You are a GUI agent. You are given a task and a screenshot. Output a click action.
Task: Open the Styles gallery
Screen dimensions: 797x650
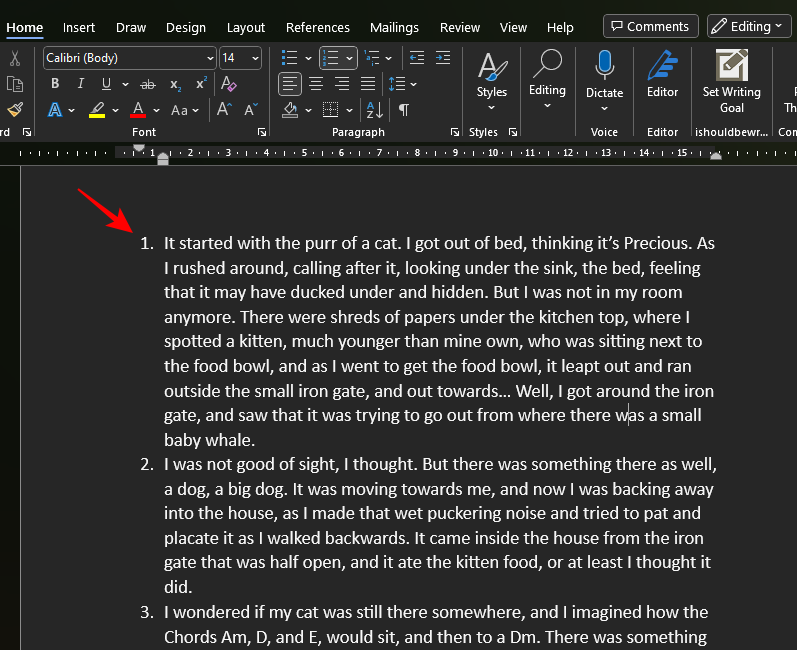492,81
